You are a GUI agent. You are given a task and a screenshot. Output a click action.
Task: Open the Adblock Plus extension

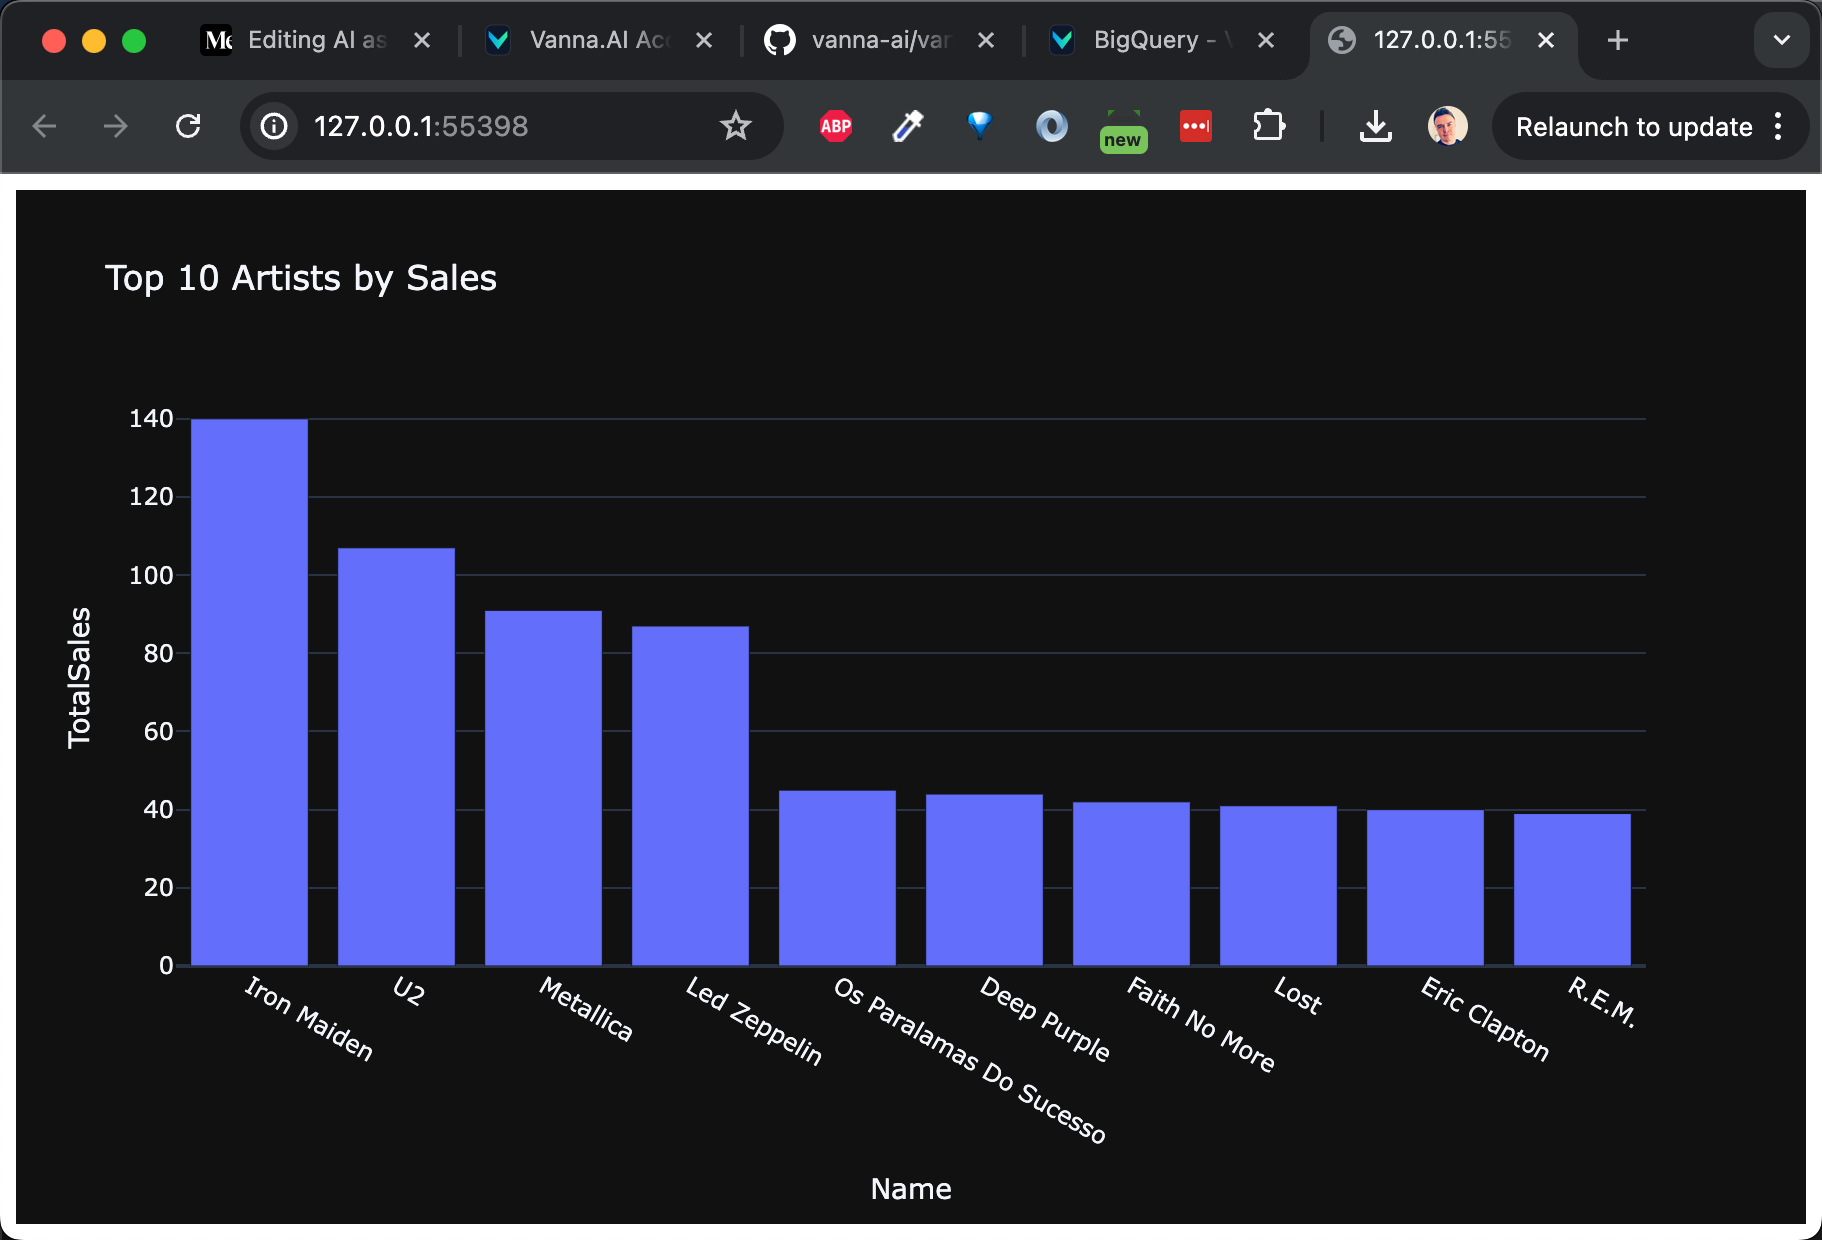(836, 126)
